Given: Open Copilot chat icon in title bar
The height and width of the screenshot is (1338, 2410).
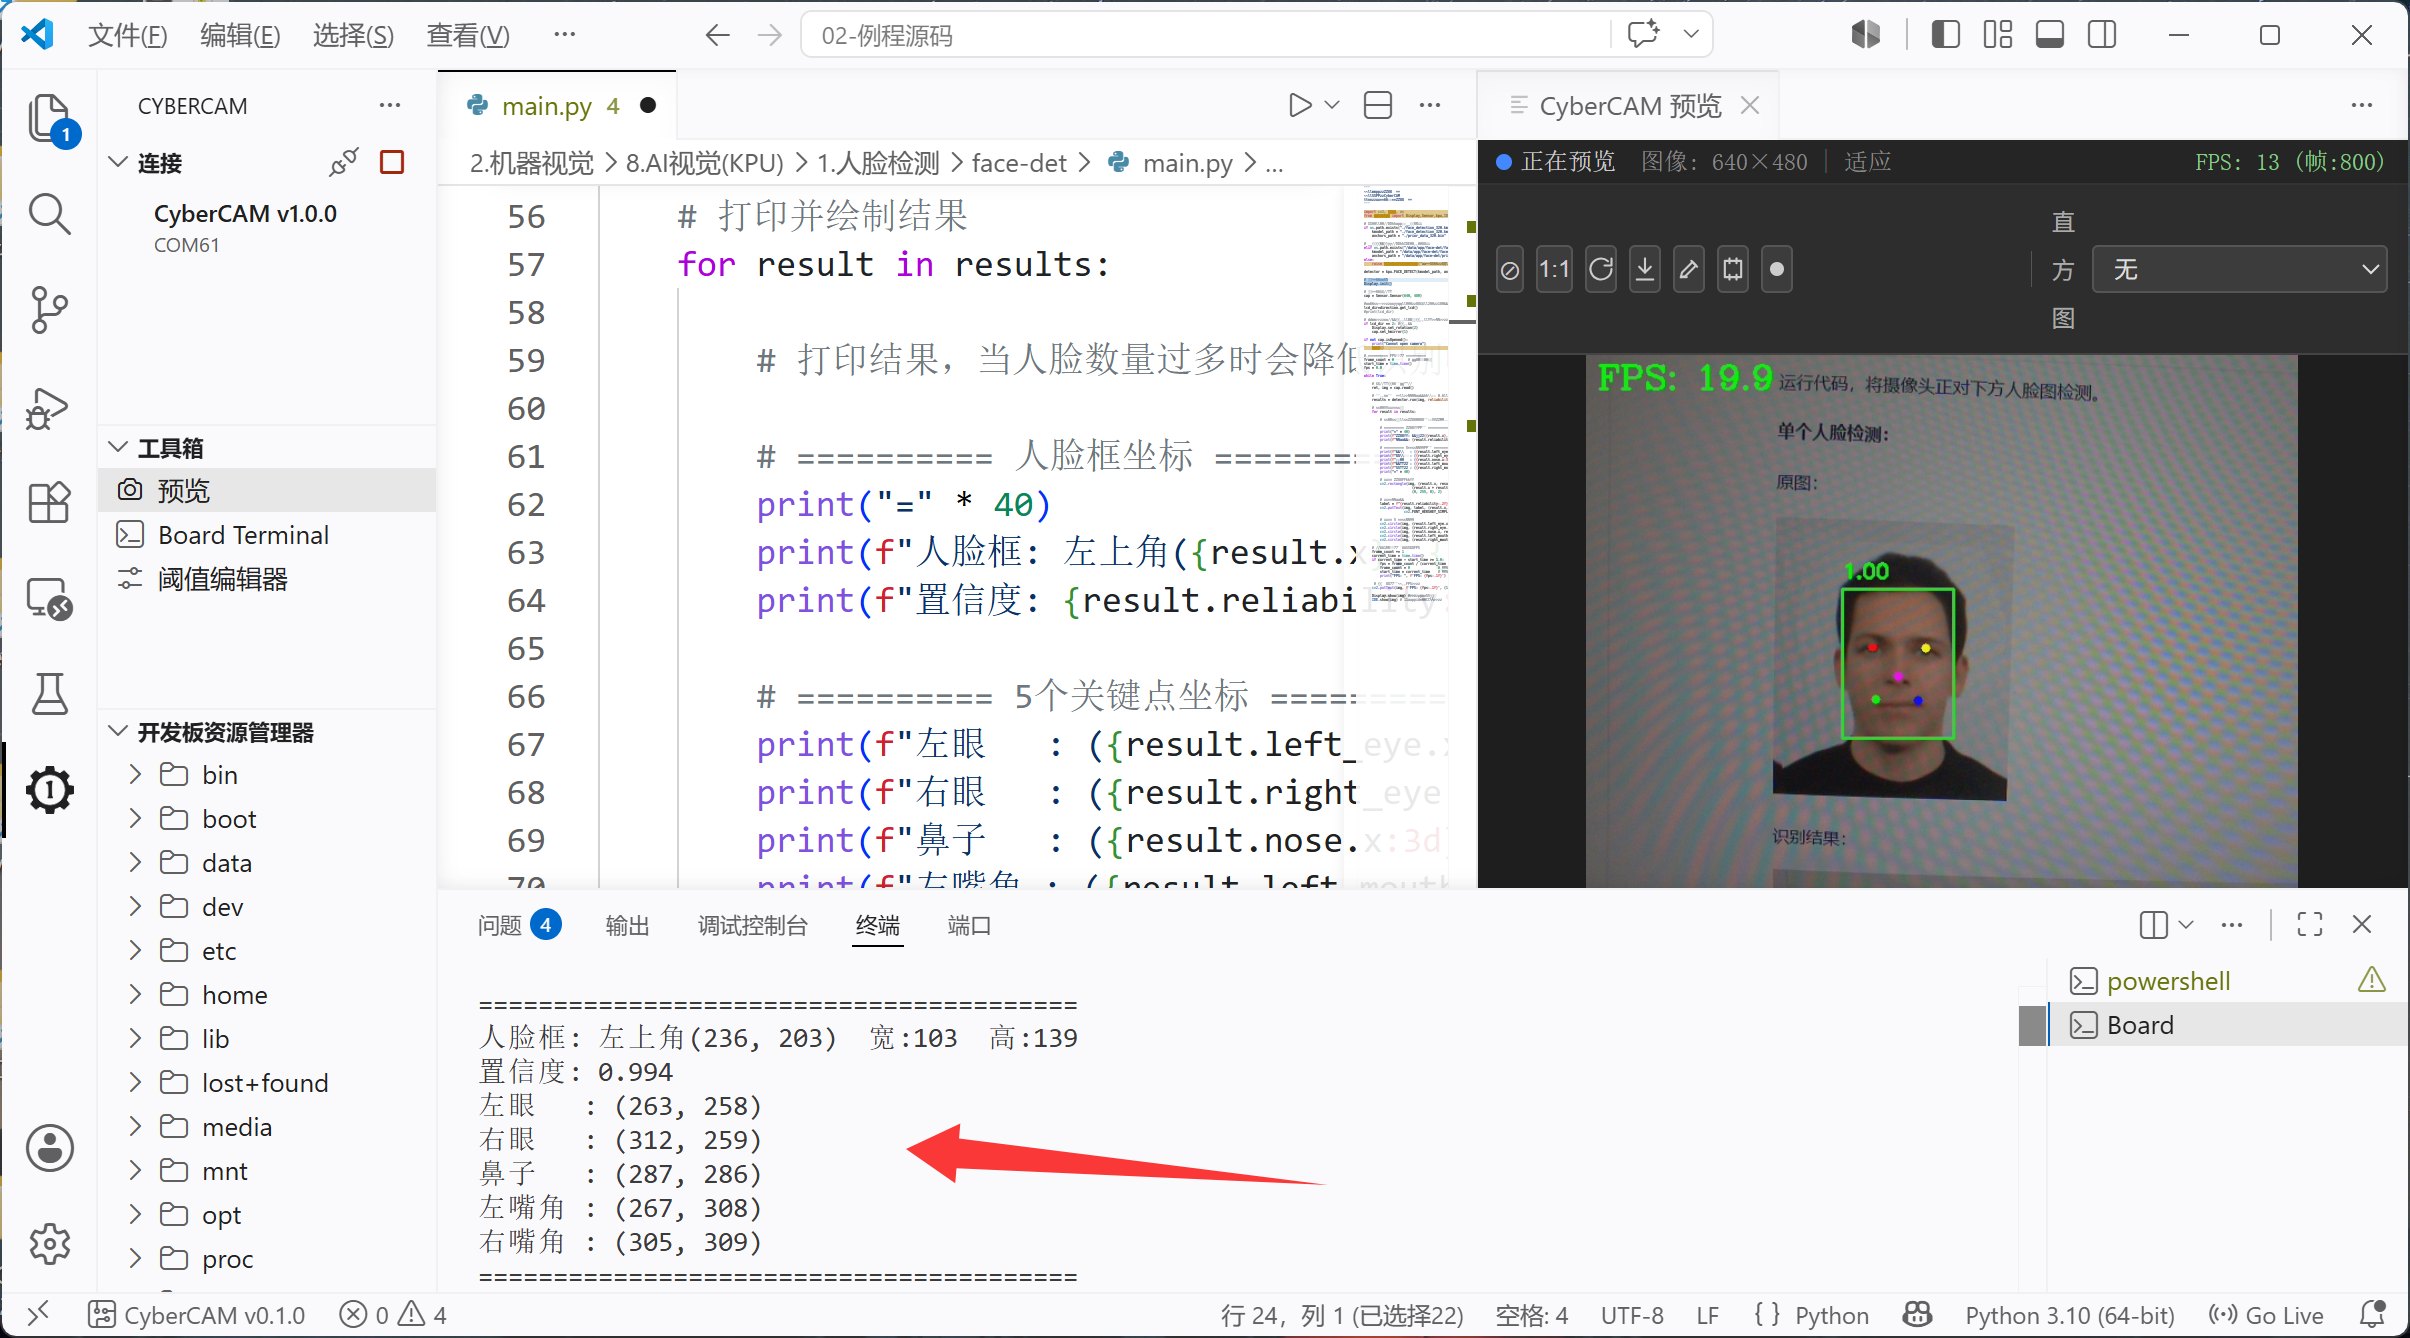Looking at the screenshot, I should (1644, 35).
